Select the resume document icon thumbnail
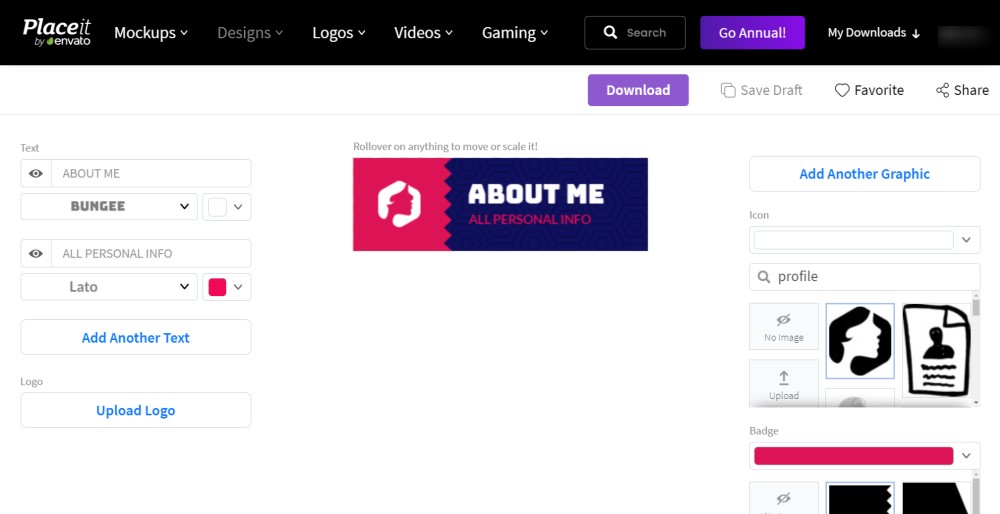This screenshot has width=1000, height=514. point(937,350)
